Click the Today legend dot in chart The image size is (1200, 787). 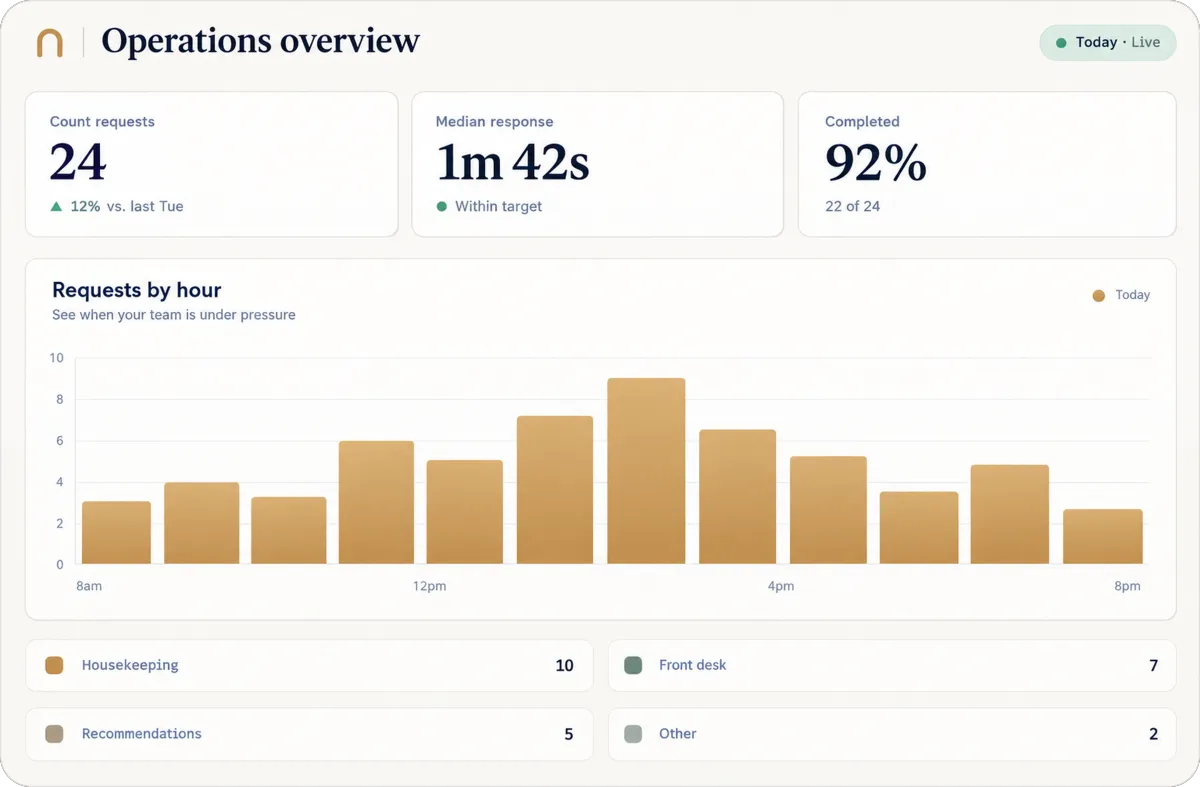point(1099,295)
